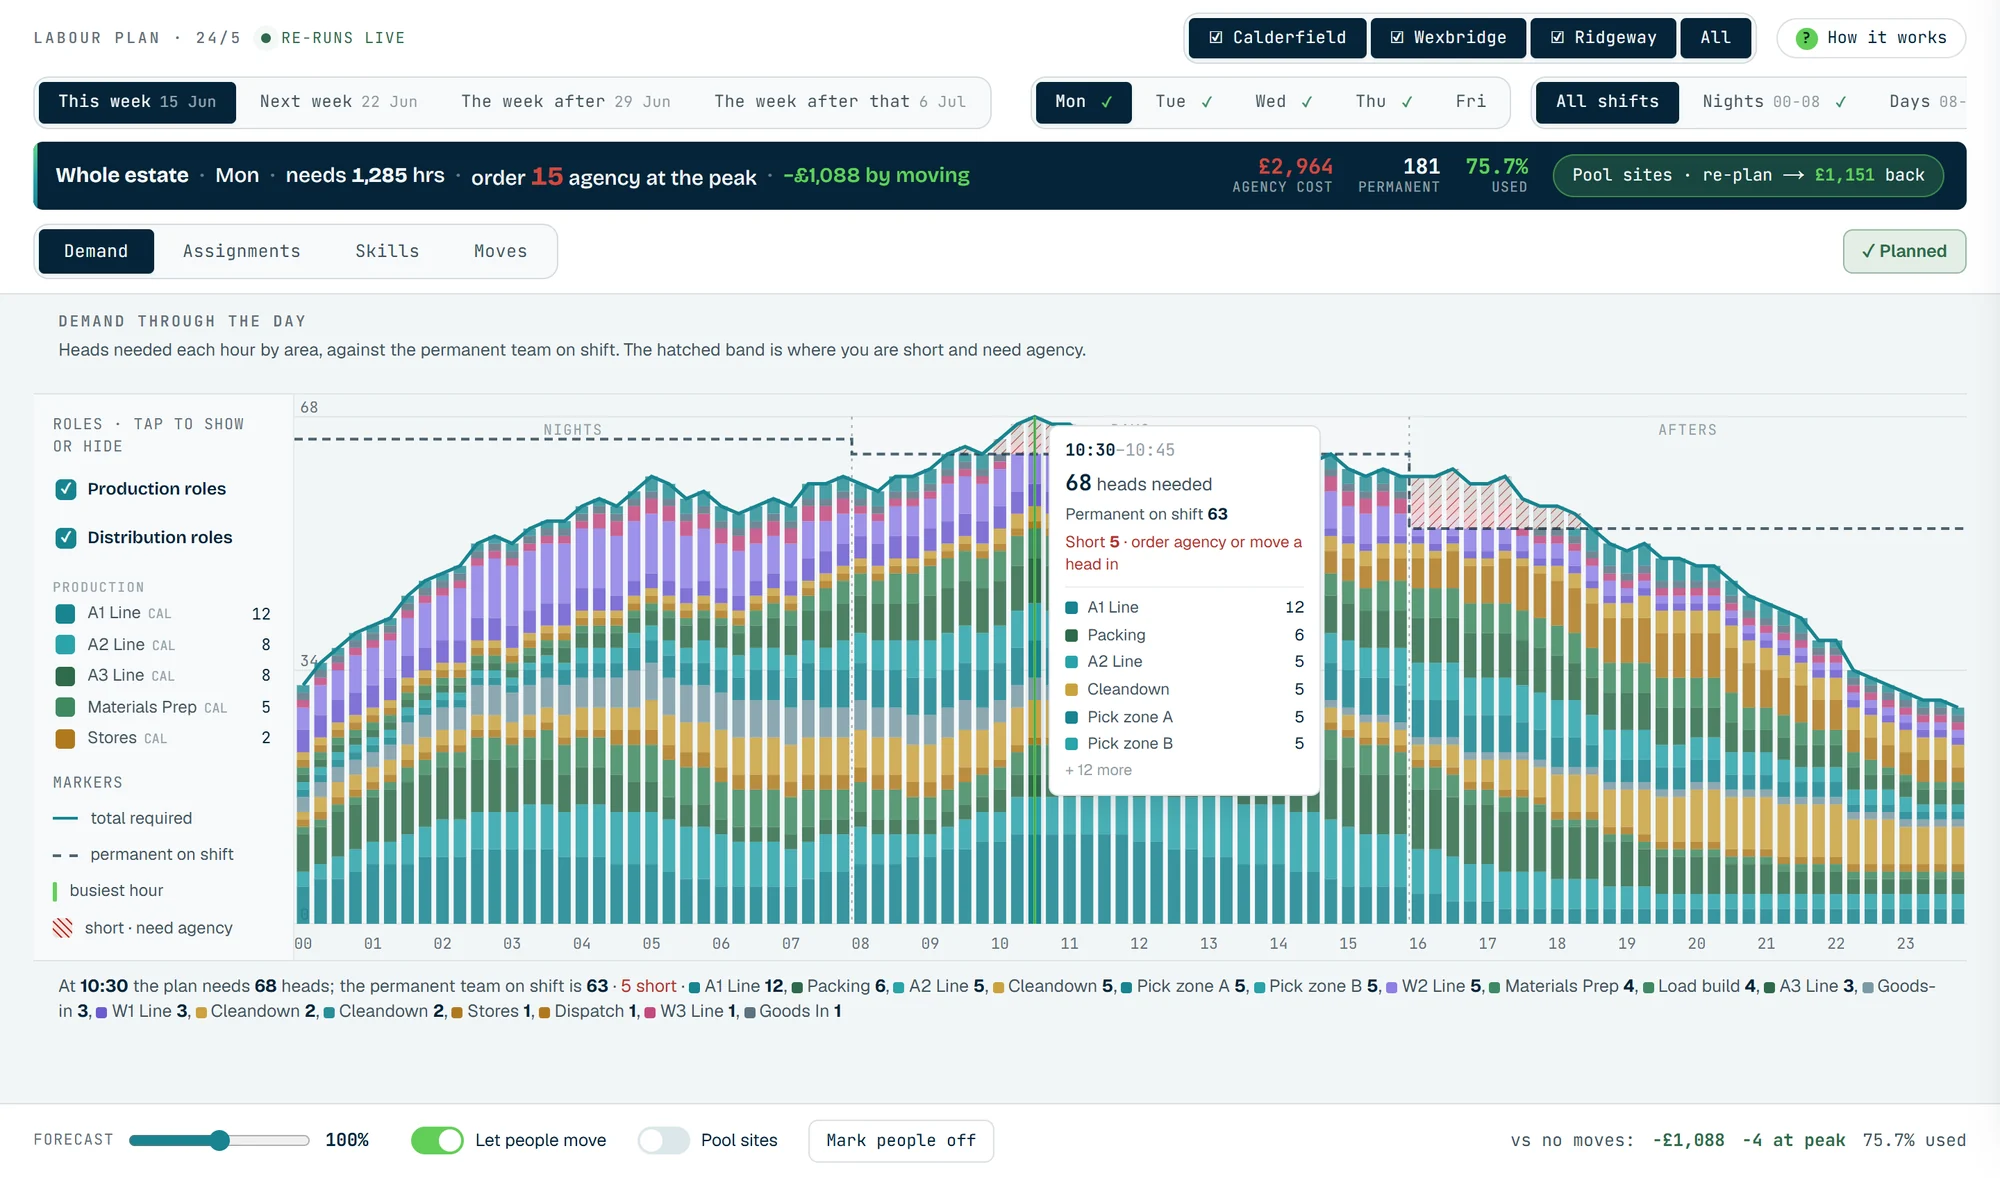Click the dashed permanent on shift marker
The height and width of the screenshot is (1178, 2000).
tap(65, 855)
